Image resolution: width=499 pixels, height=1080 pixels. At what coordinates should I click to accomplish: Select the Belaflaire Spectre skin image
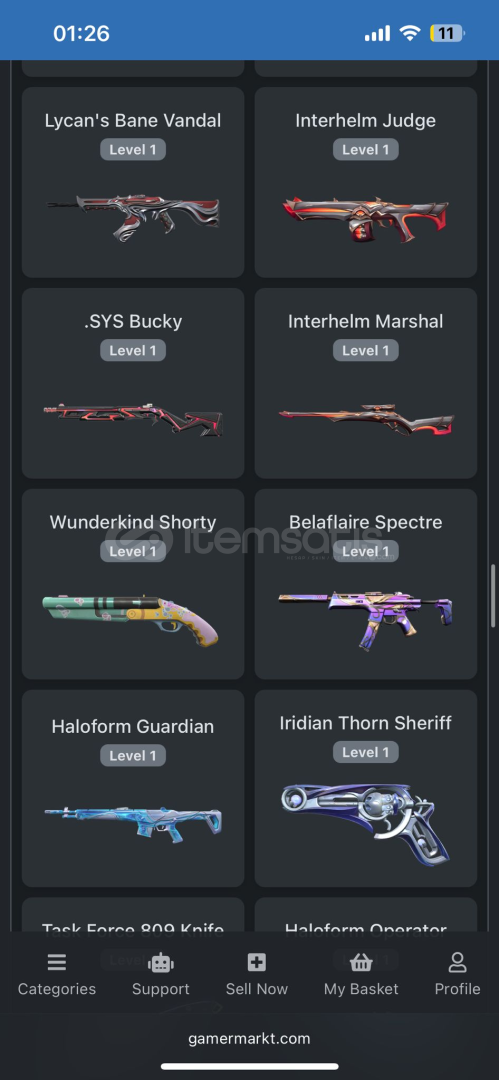(366, 619)
